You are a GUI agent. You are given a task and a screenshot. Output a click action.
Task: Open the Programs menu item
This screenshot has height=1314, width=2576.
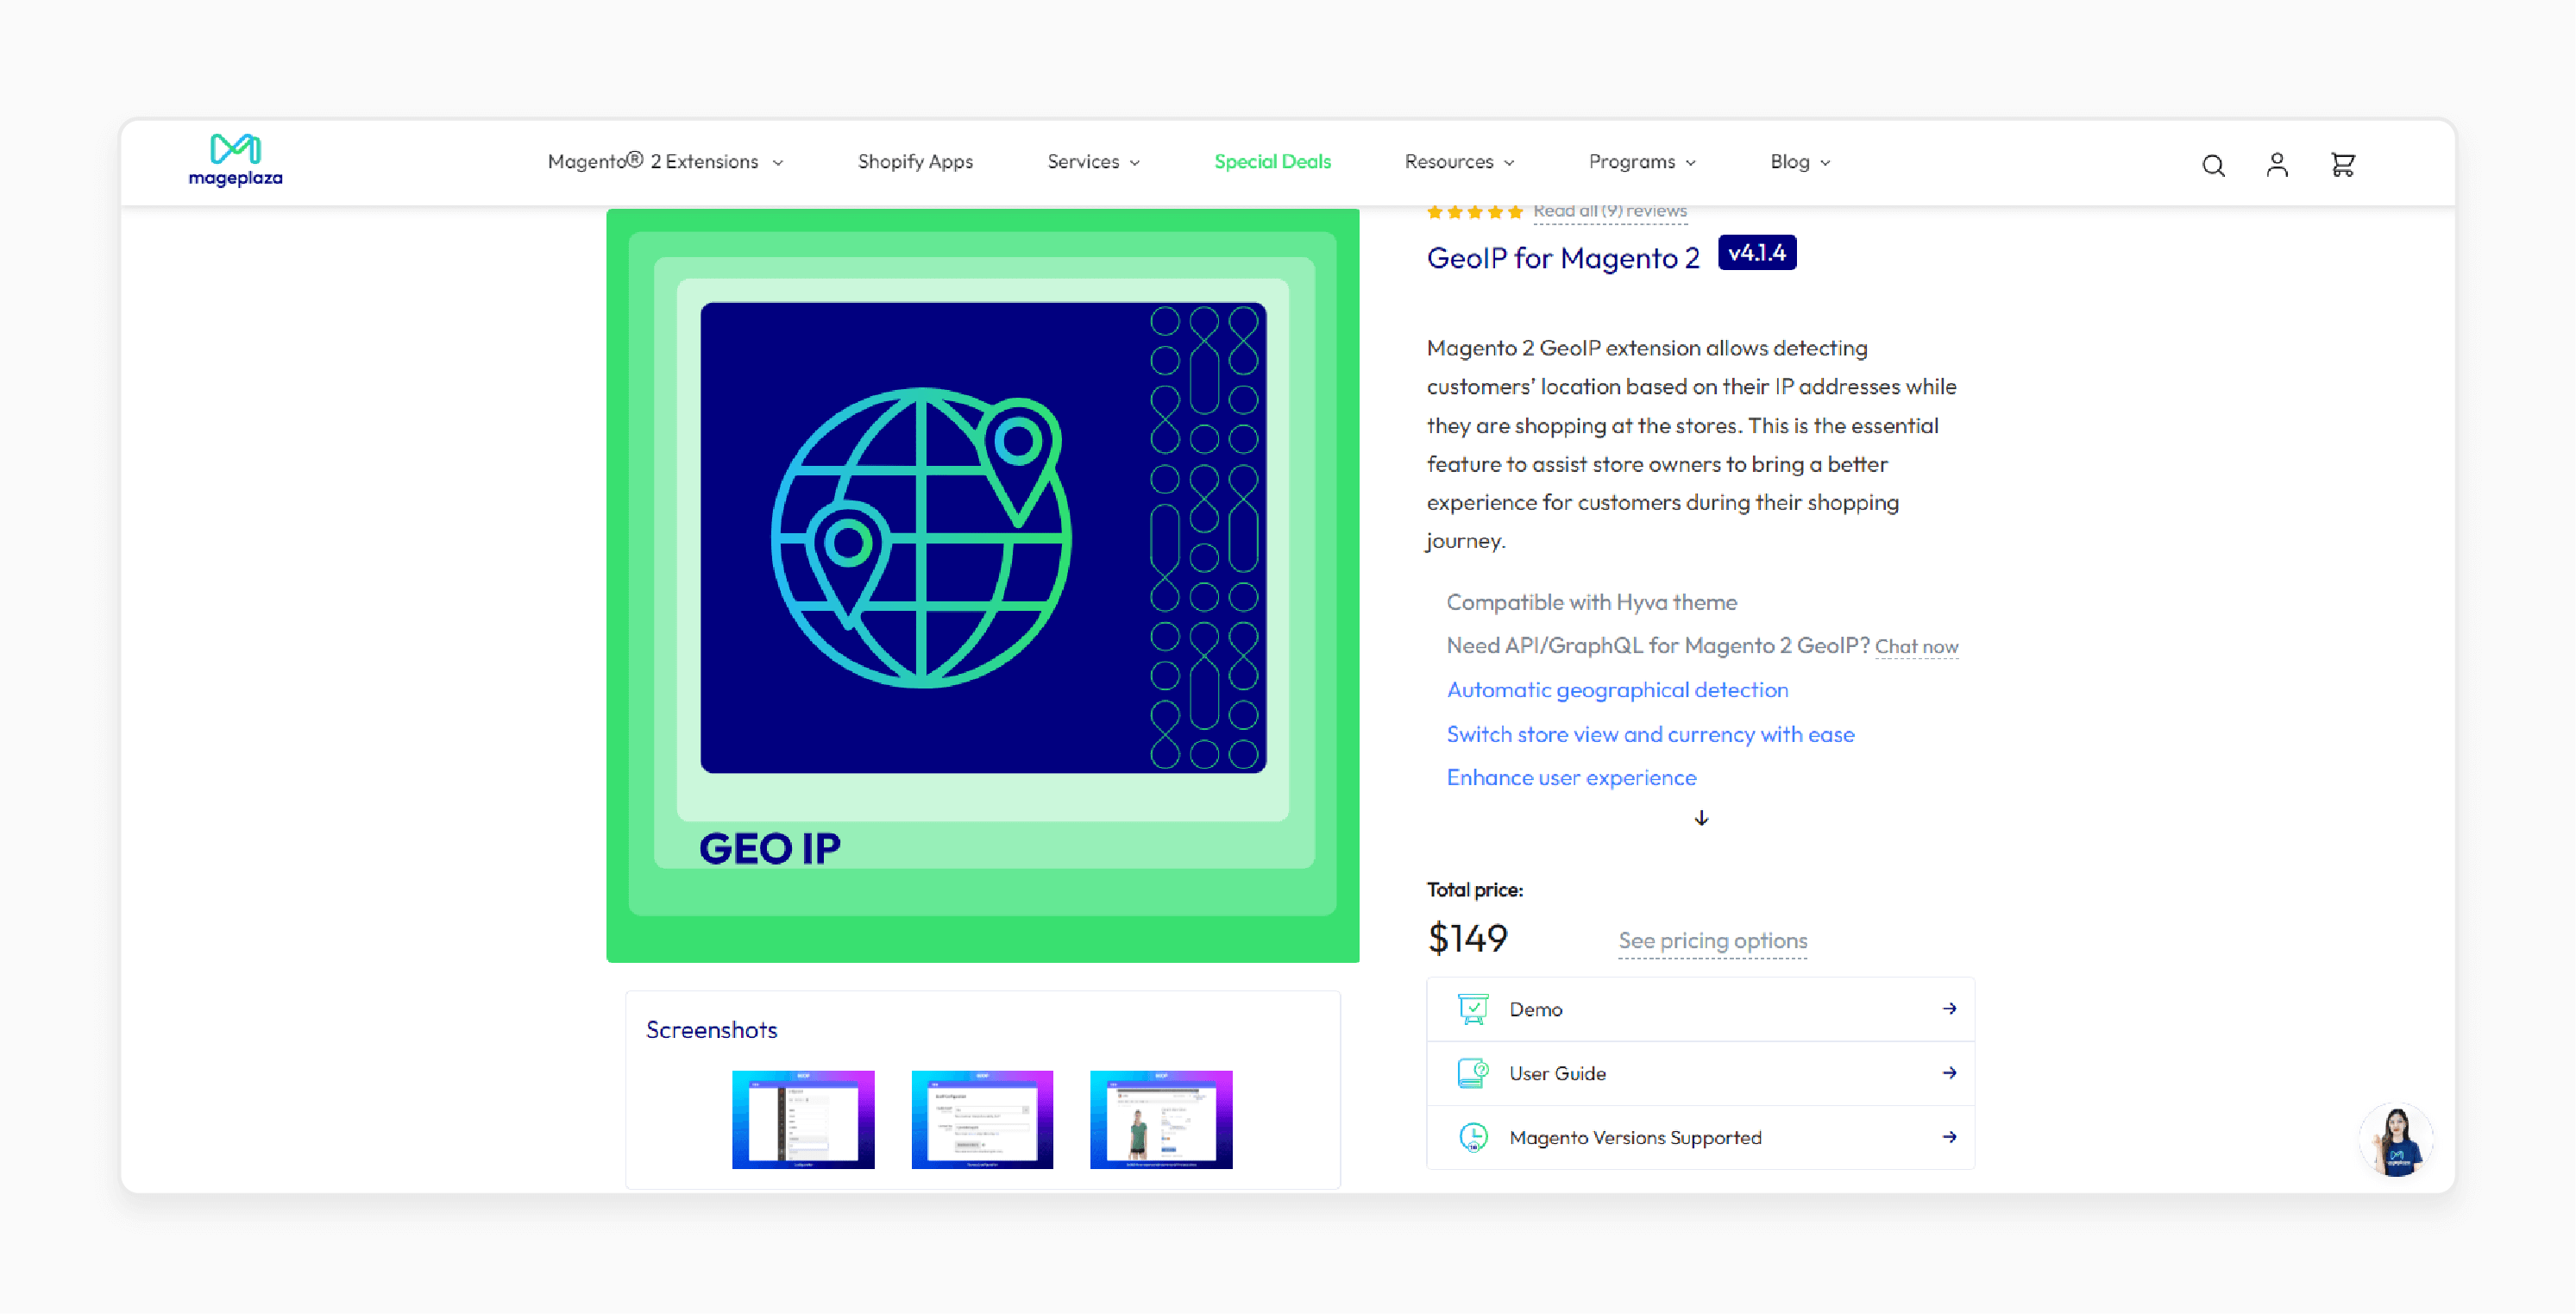(1643, 160)
